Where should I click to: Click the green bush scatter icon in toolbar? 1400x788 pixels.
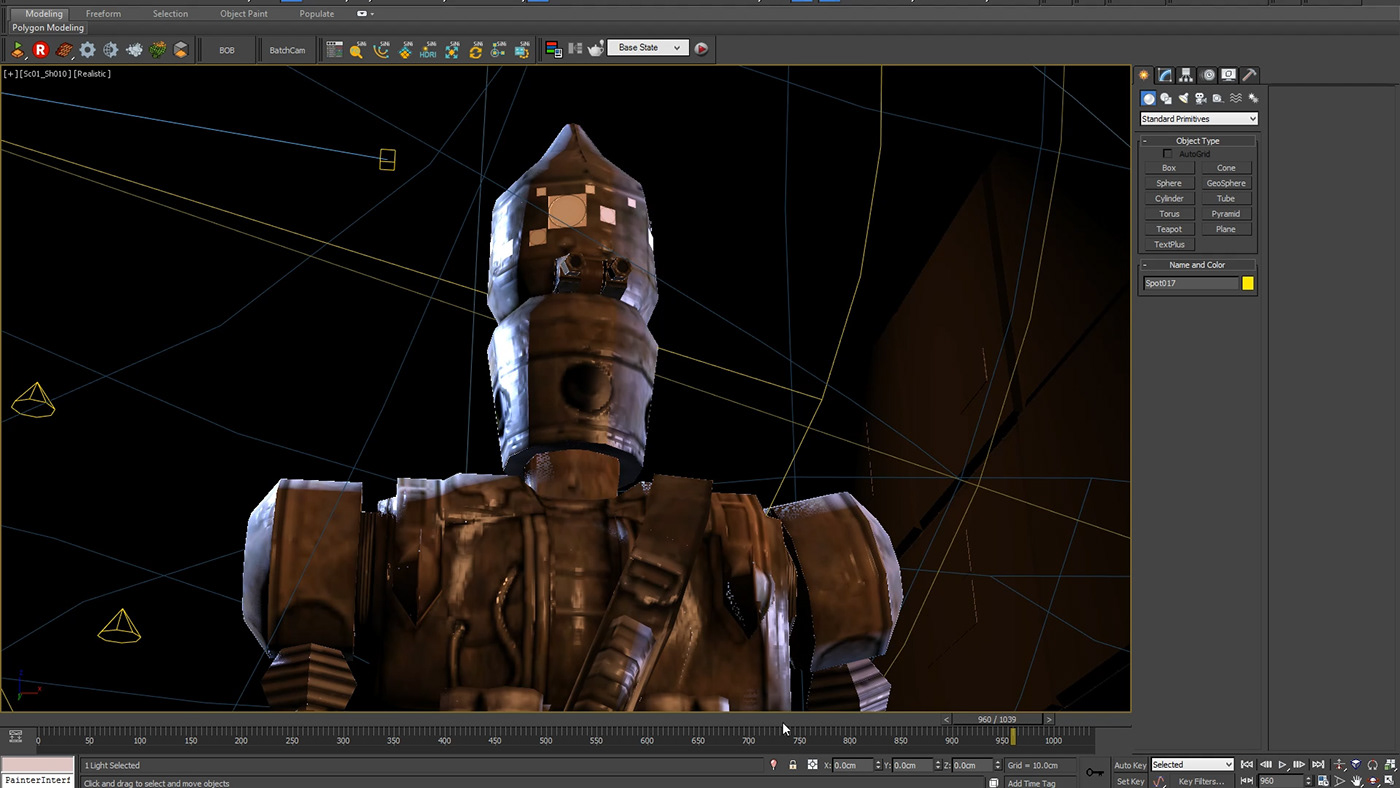(158, 49)
